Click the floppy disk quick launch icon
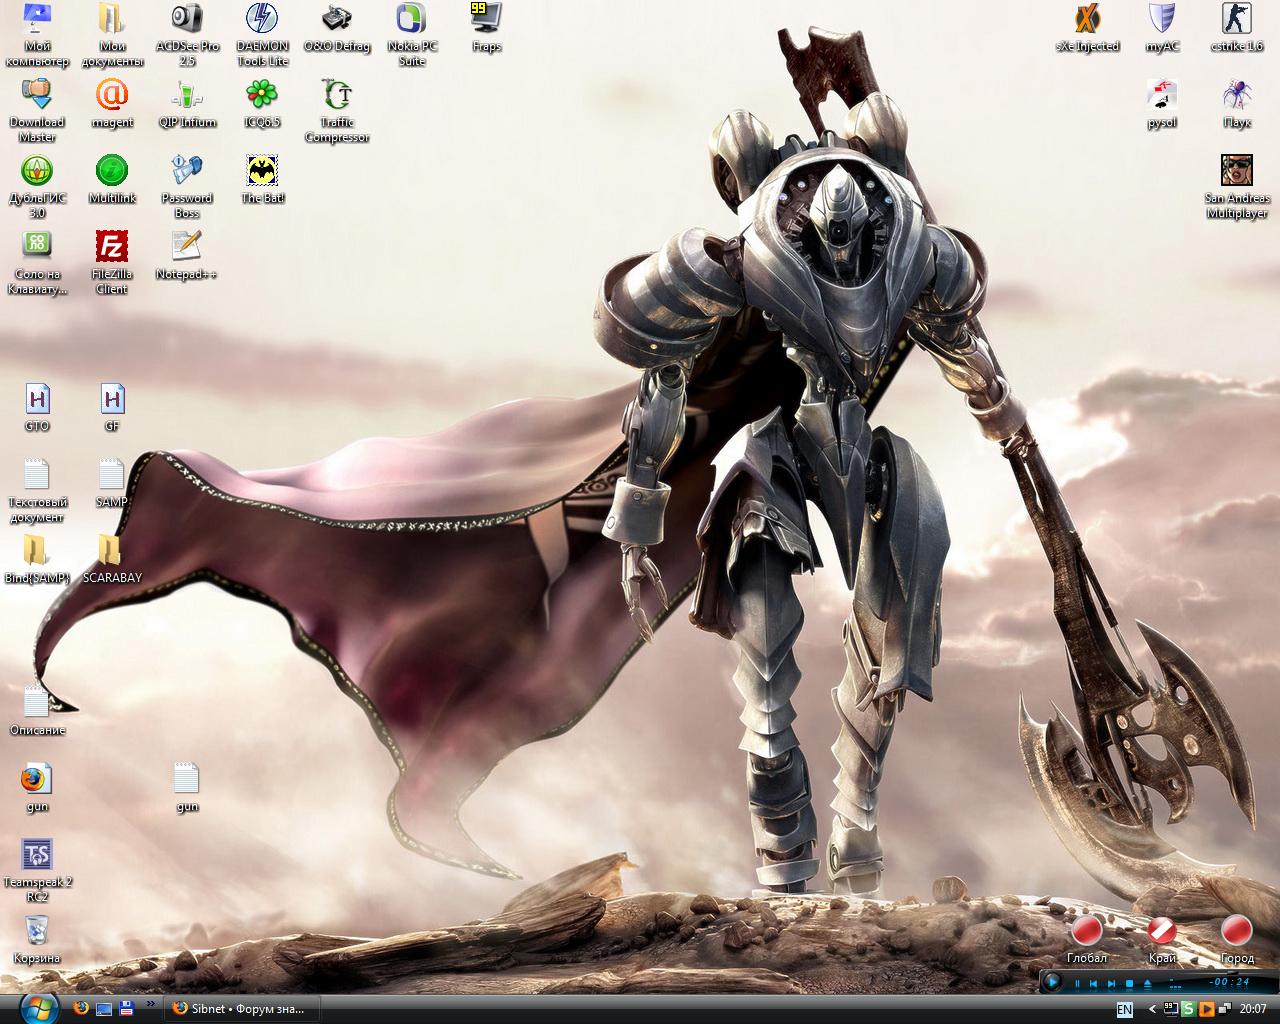This screenshot has height=1024, width=1280. 127,1008
